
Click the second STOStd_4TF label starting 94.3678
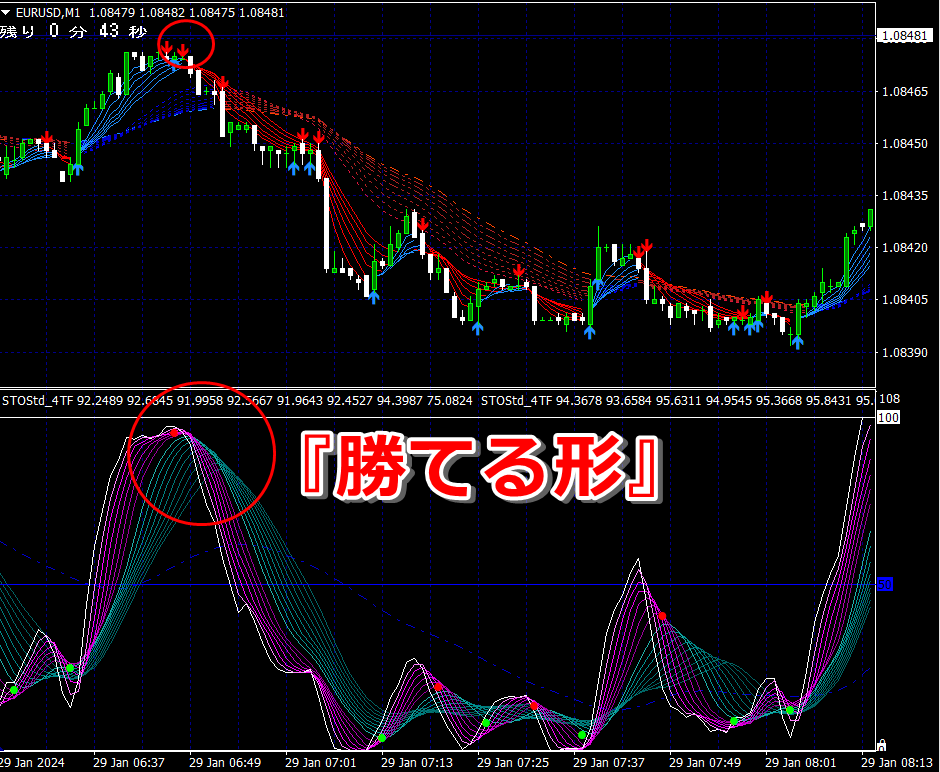pos(677,400)
